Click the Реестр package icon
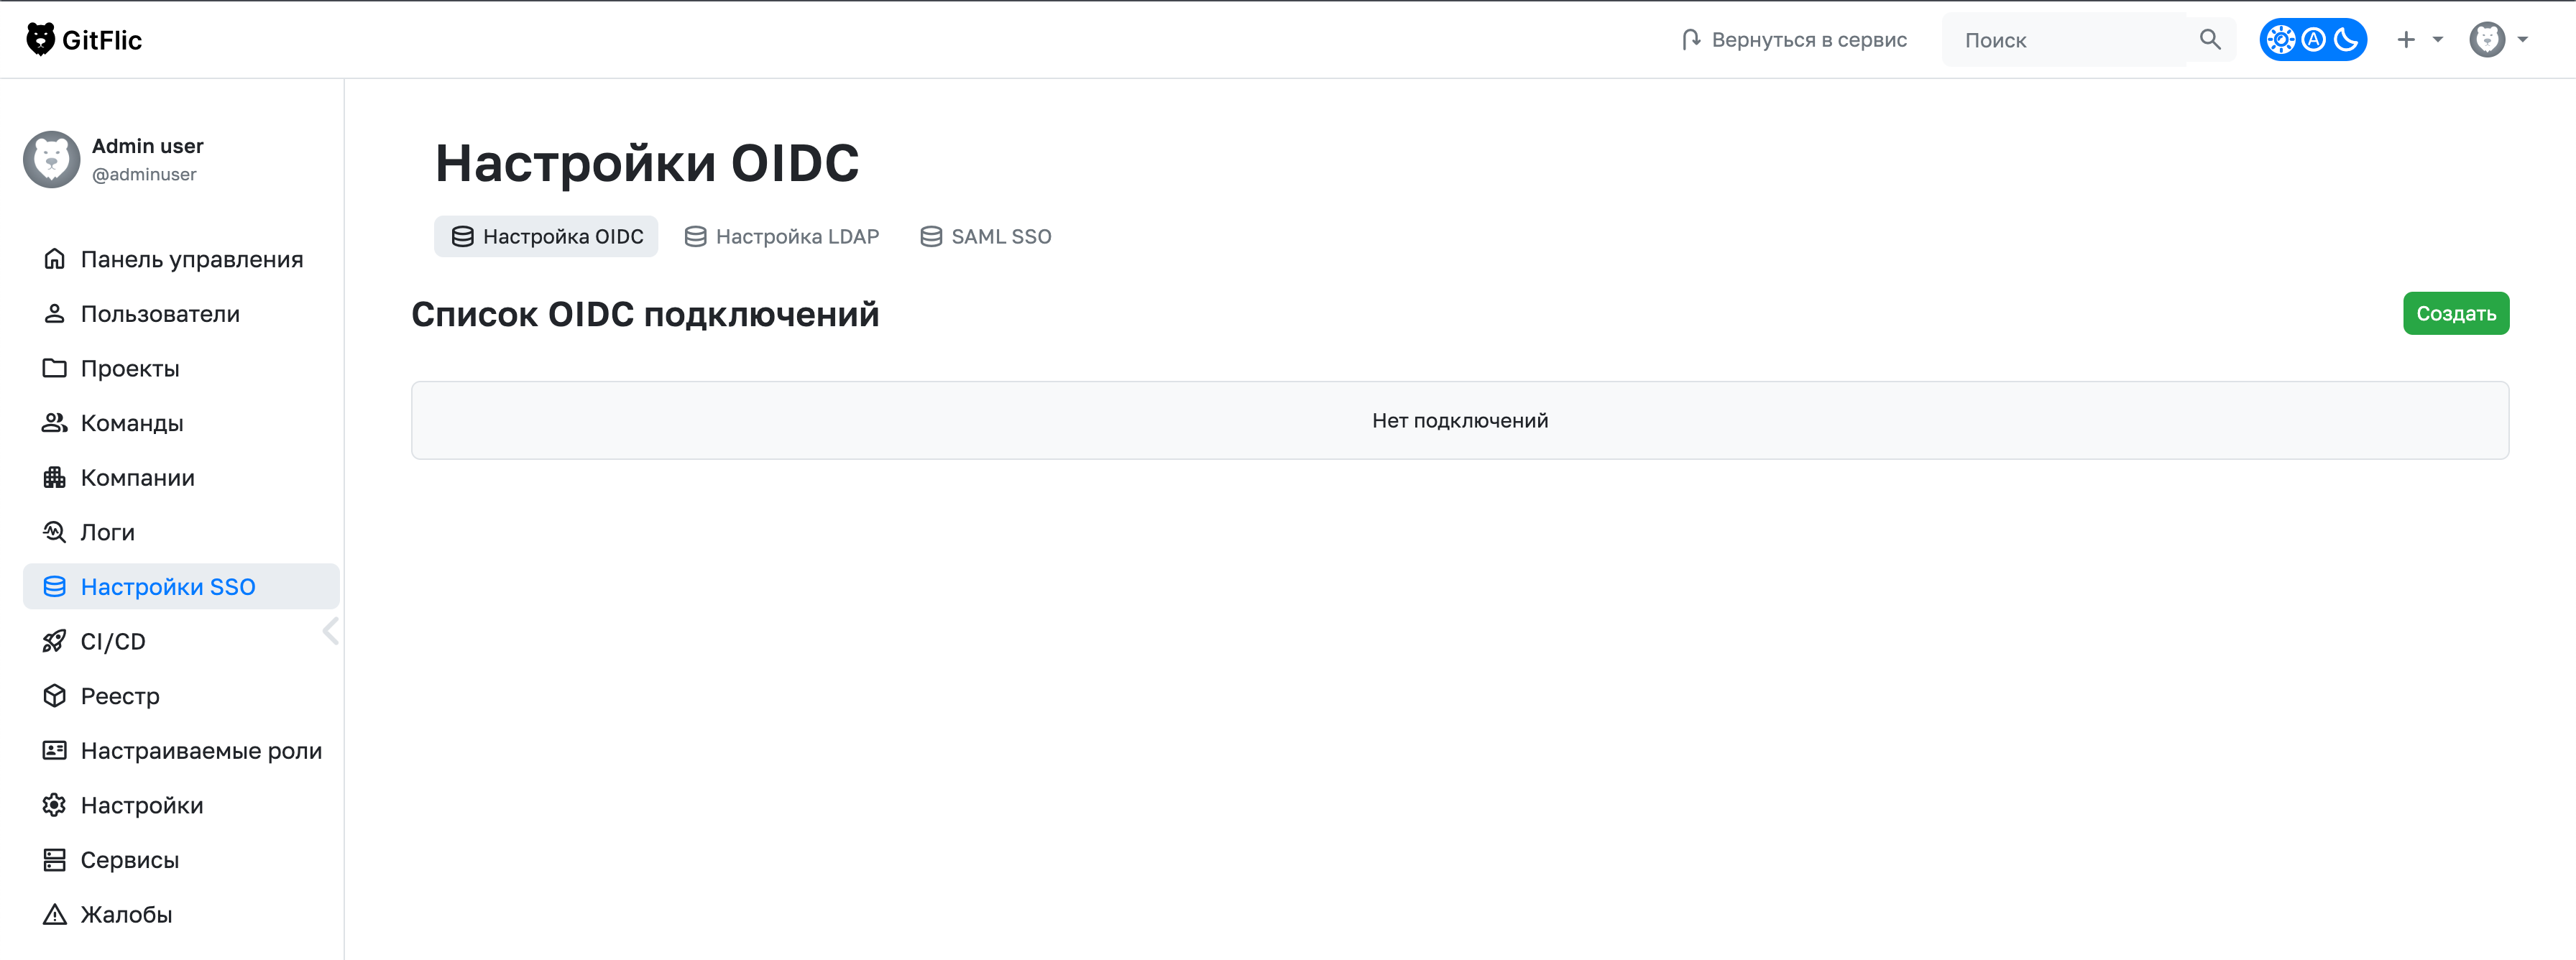The width and height of the screenshot is (2576, 960). pyautogui.click(x=54, y=695)
